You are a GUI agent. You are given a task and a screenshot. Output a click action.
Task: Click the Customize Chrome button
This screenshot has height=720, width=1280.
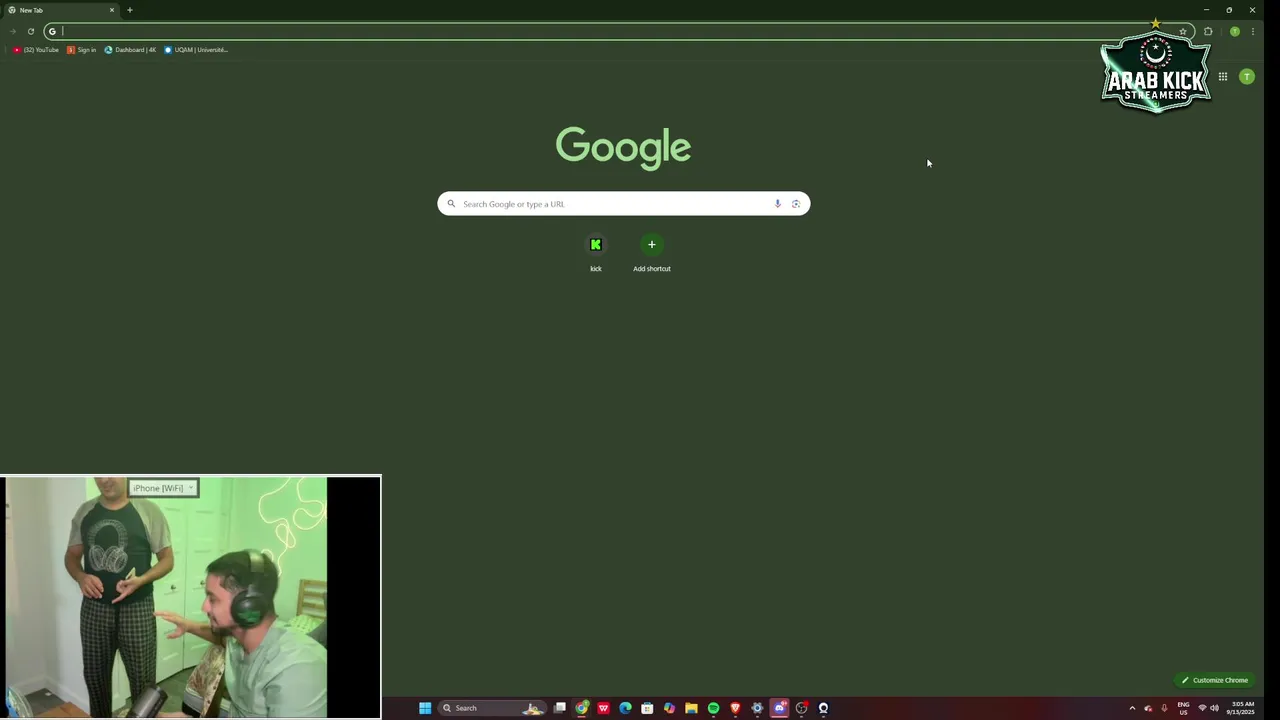tap(1215, 680)
